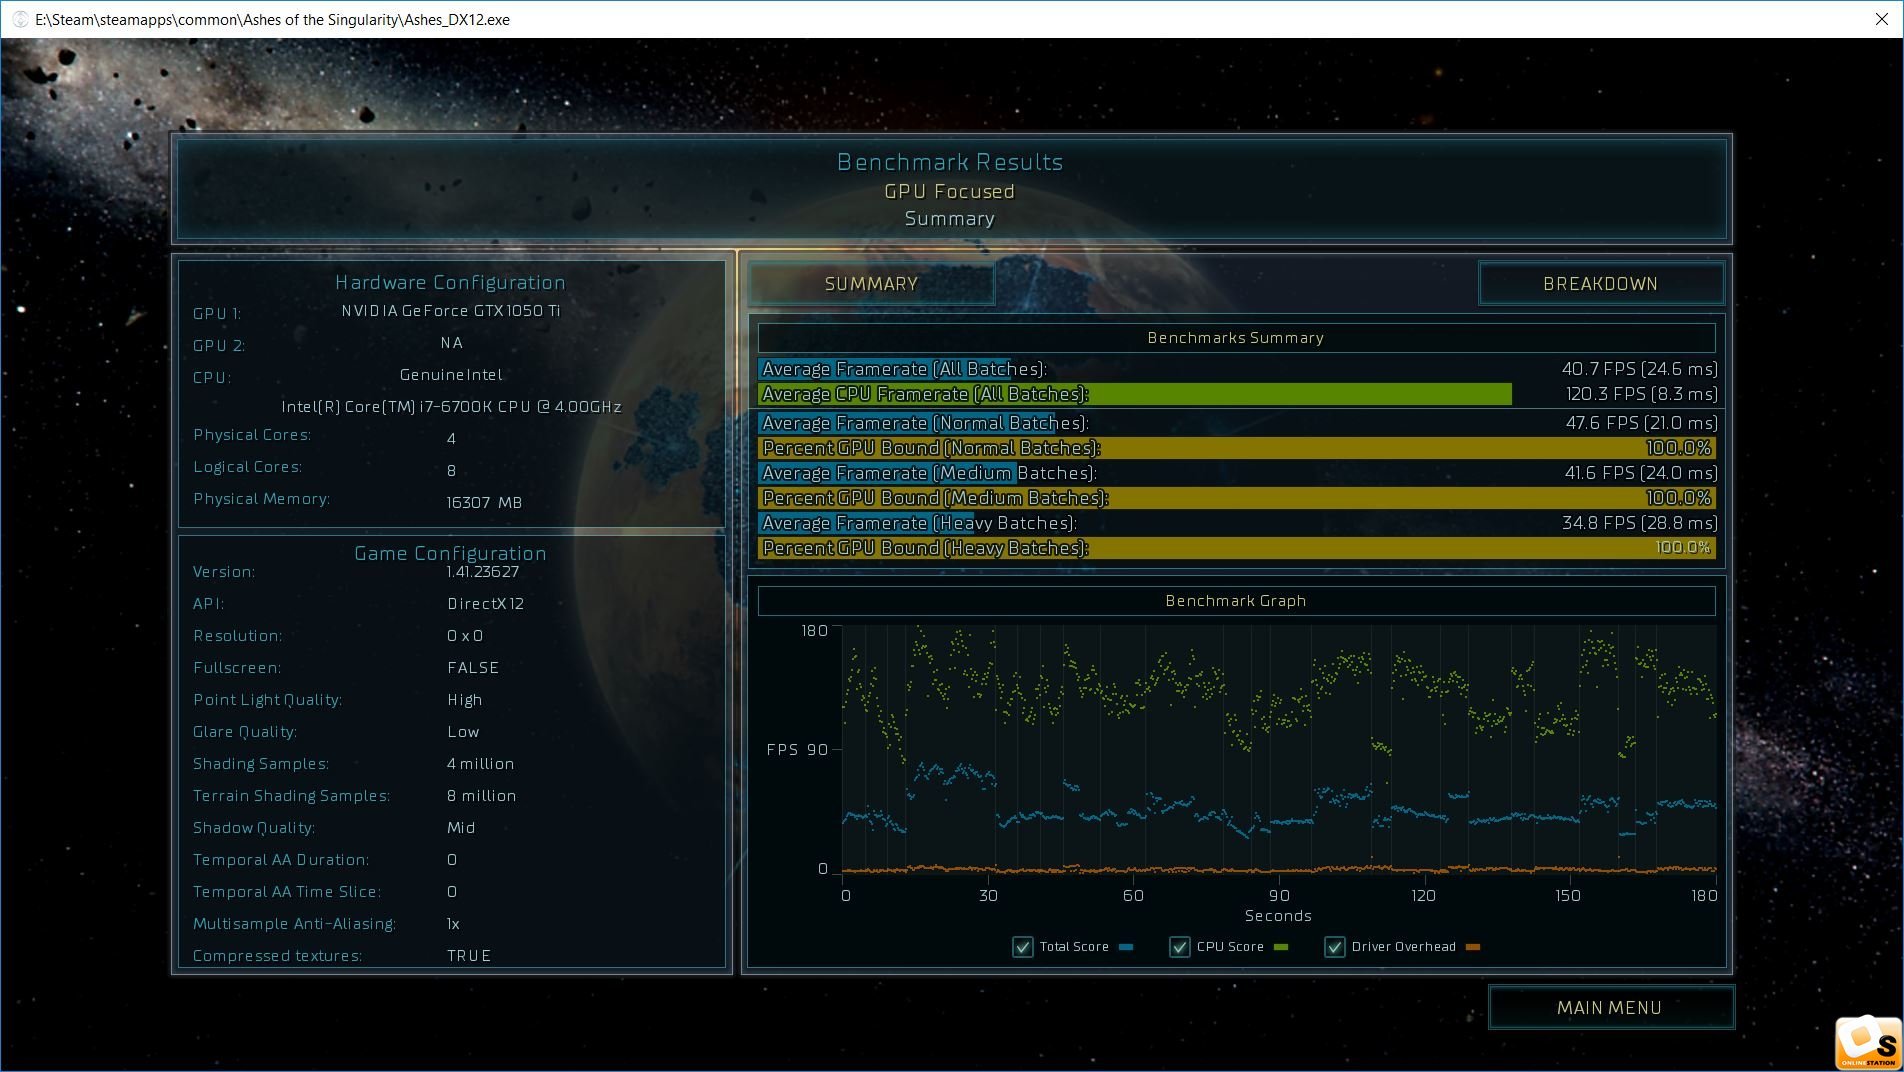Click the Intel Core i7-6700K CPU text
The image size is (1904, 1072).
[451, 407]
